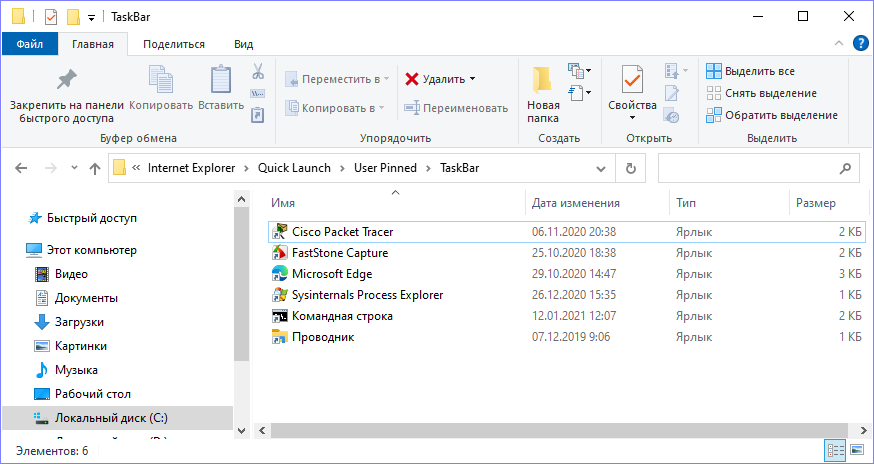Viewport: 874px width, 464px height.
Task: Select the Главная ribbon tab
Action: (93, 44)
